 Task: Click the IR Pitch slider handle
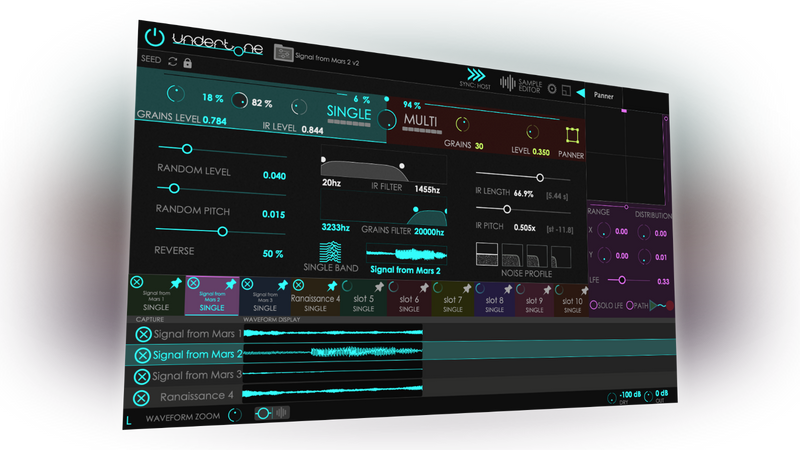click(507, 209)
